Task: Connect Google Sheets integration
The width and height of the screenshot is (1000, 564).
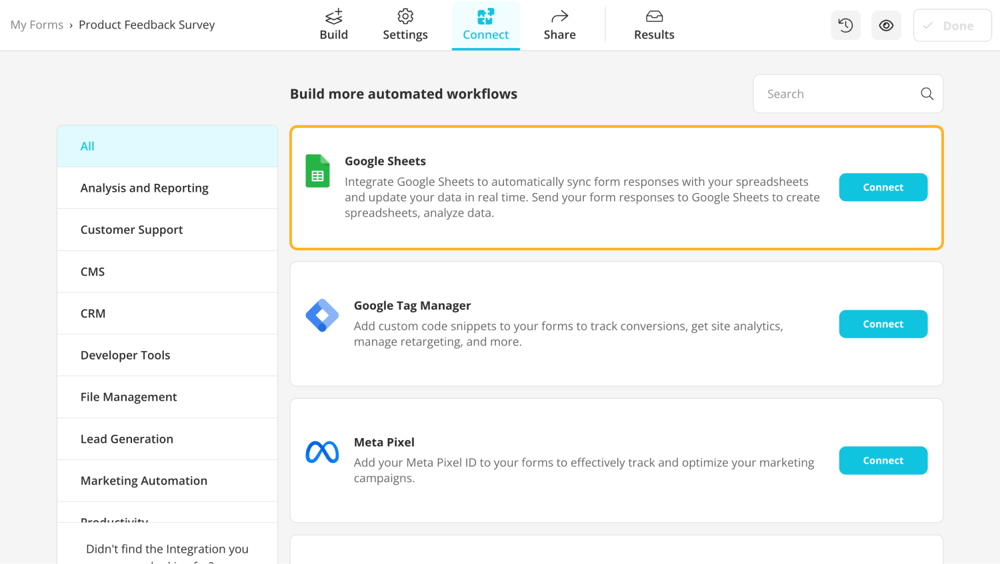Action: coord(883,187)
